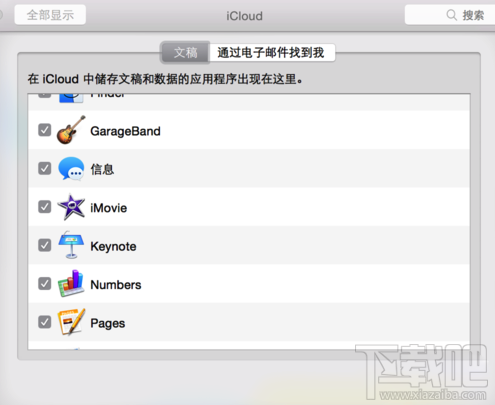The height and width of the screenshot is (405, 495).
Task: Toggle the iMovie checkbox
Action: point(44,207)
